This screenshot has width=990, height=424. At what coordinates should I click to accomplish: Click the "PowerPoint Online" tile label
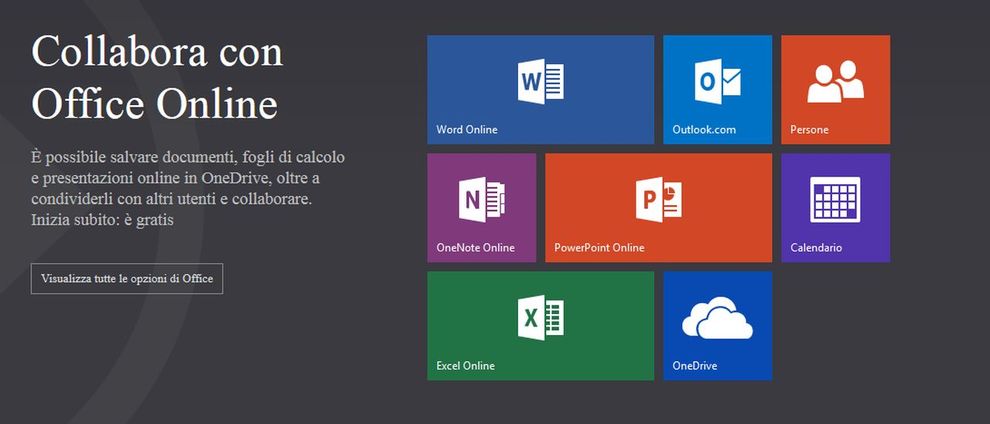[x=599, y=248]
